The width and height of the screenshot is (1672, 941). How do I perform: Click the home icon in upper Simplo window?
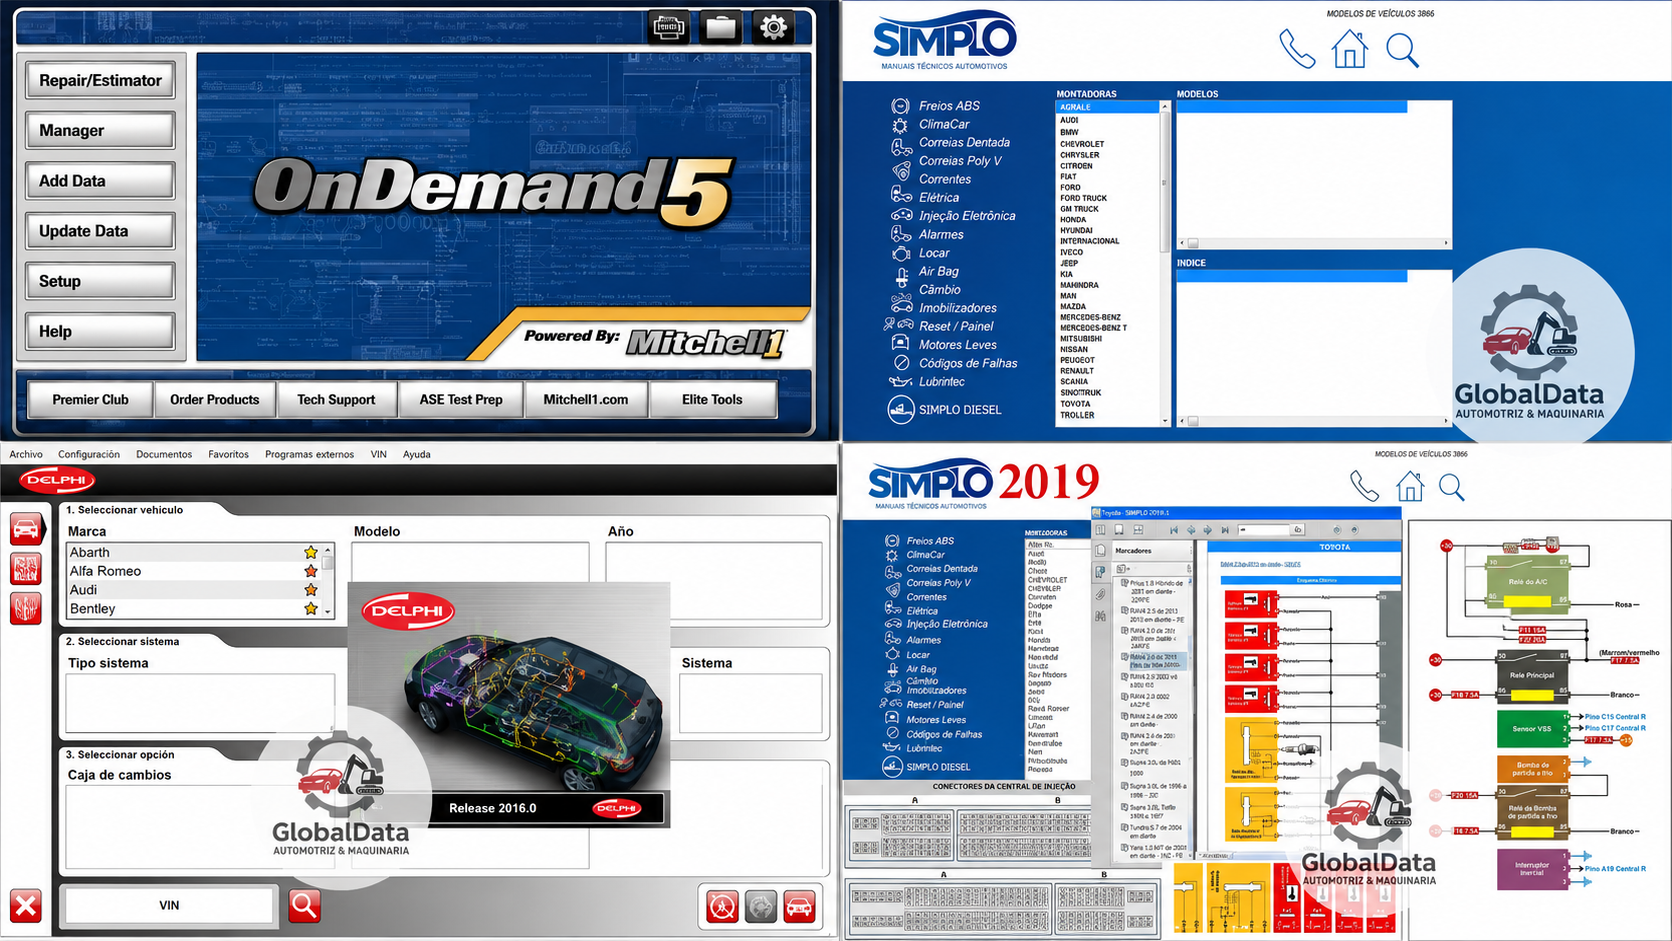pos(1350,49)
